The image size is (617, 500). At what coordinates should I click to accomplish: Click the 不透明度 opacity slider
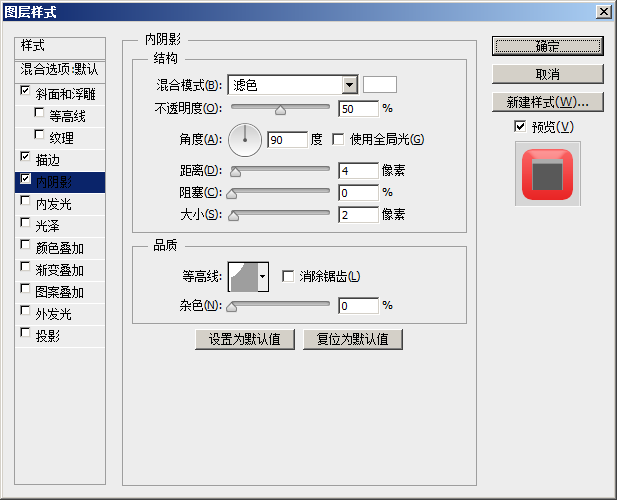pyautogui.click(x=280, y=108)
